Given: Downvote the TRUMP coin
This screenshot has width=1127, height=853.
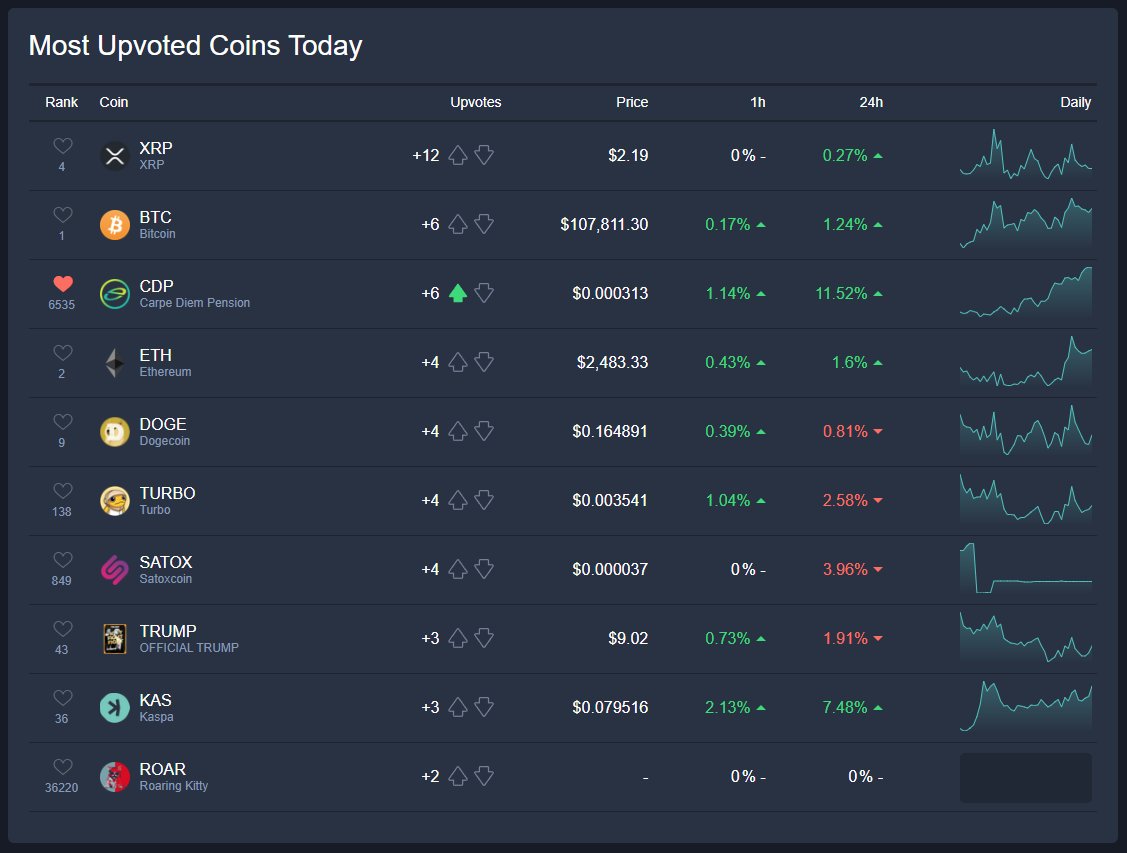Looking at the screenshot, I should [484, 638].
